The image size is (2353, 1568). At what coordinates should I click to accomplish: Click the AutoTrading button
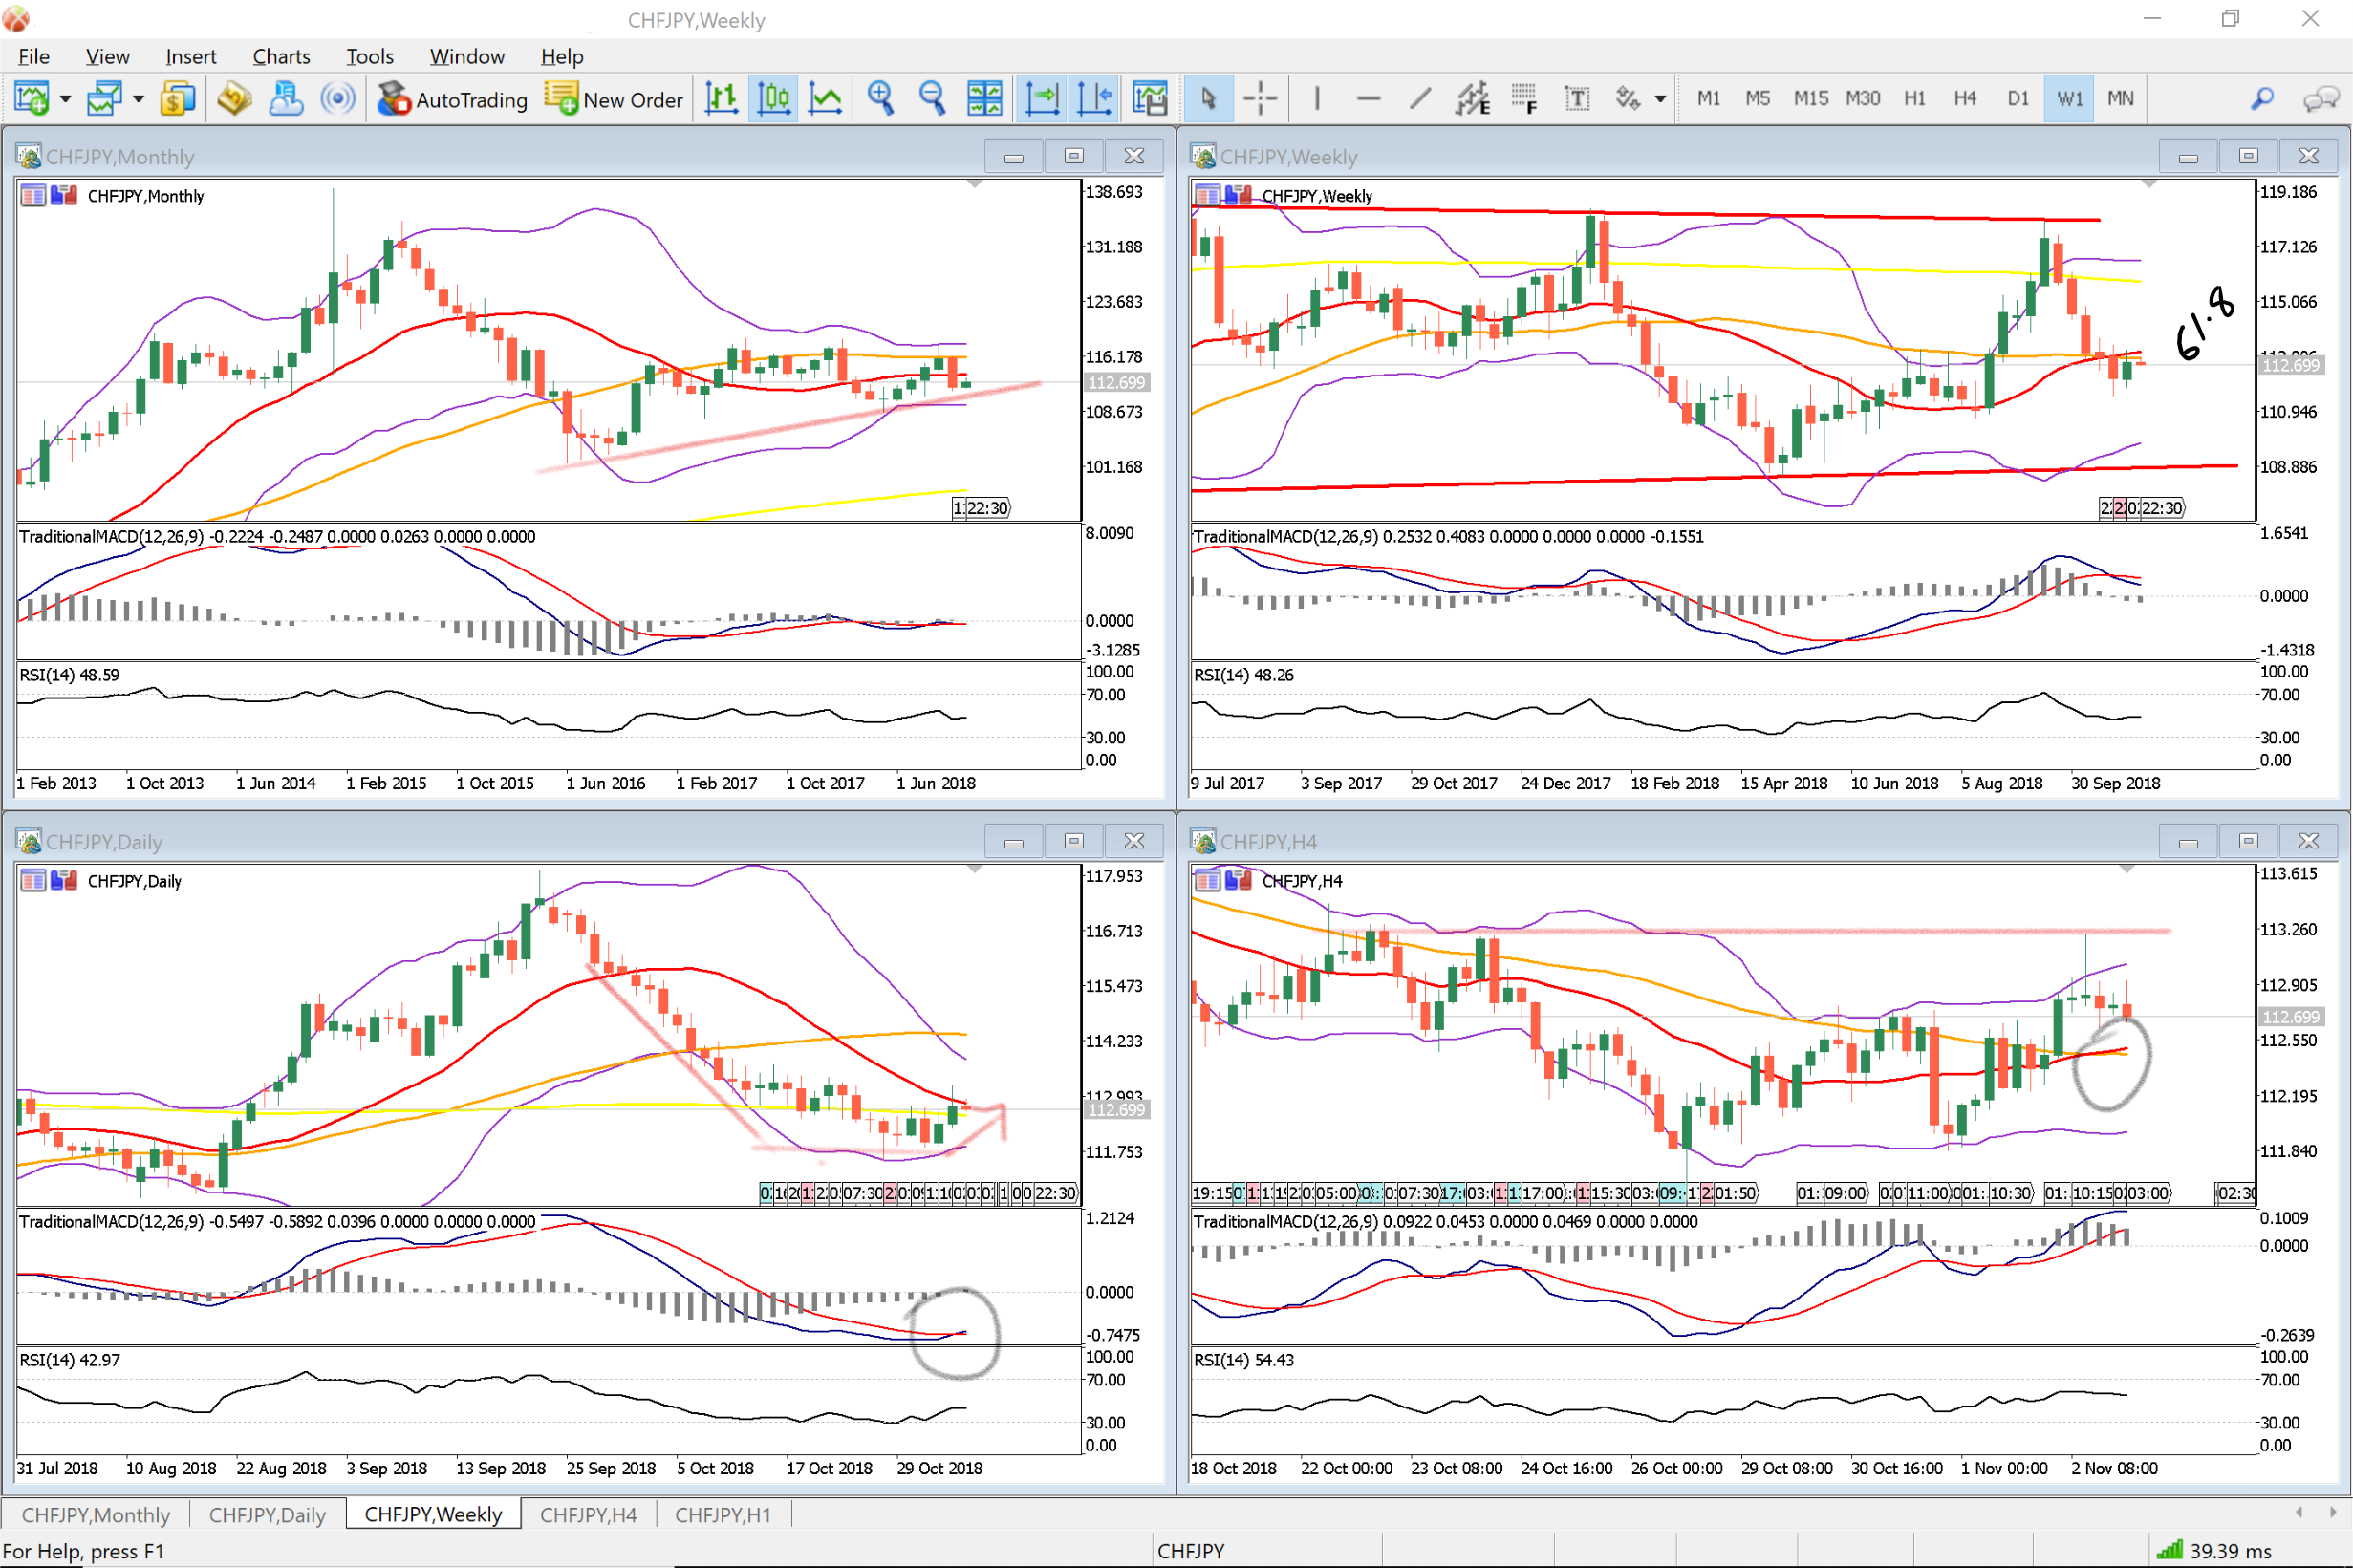click(452, 98)
